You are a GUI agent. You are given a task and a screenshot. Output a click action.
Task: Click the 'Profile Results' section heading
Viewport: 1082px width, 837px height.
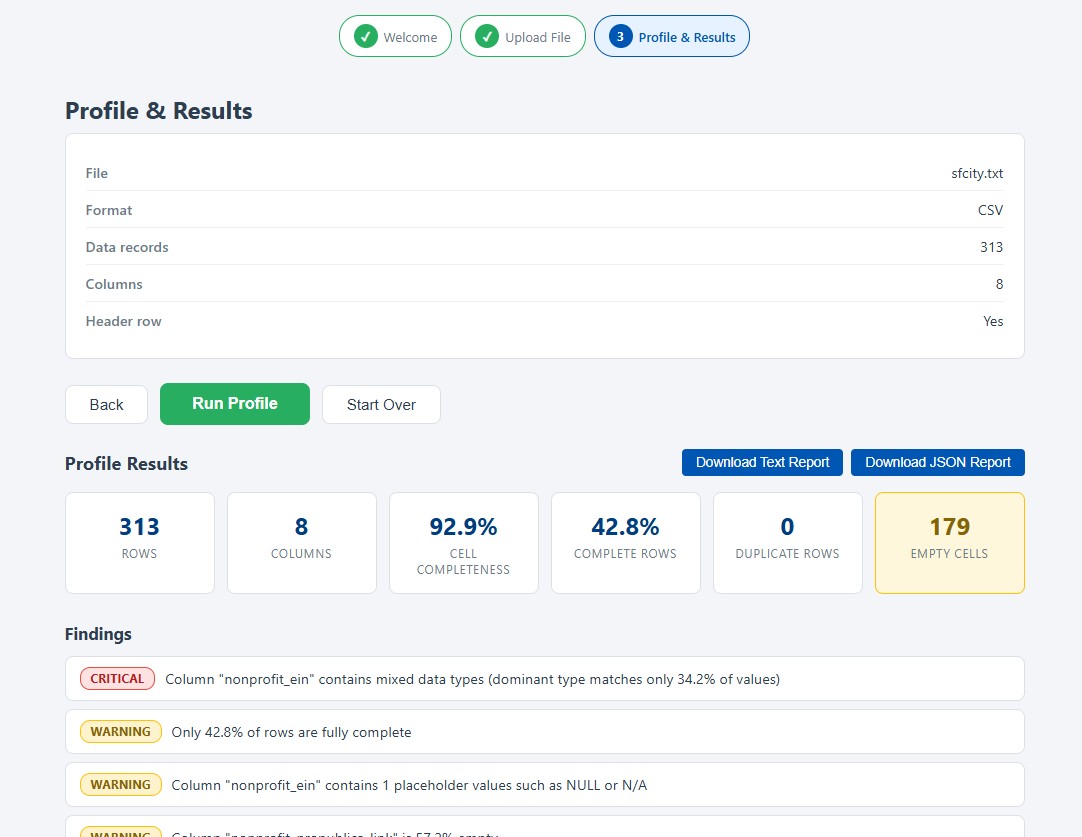coord(126,464)
